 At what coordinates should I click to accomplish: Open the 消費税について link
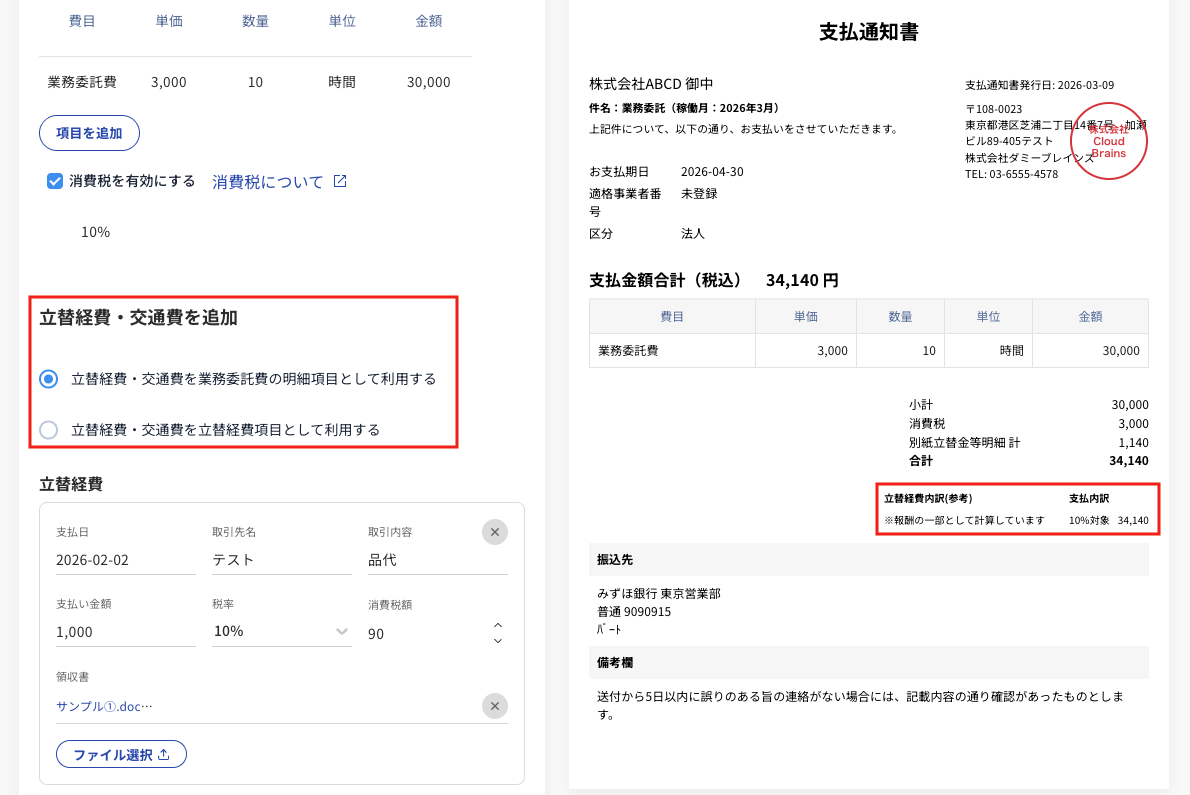[267, 181]
